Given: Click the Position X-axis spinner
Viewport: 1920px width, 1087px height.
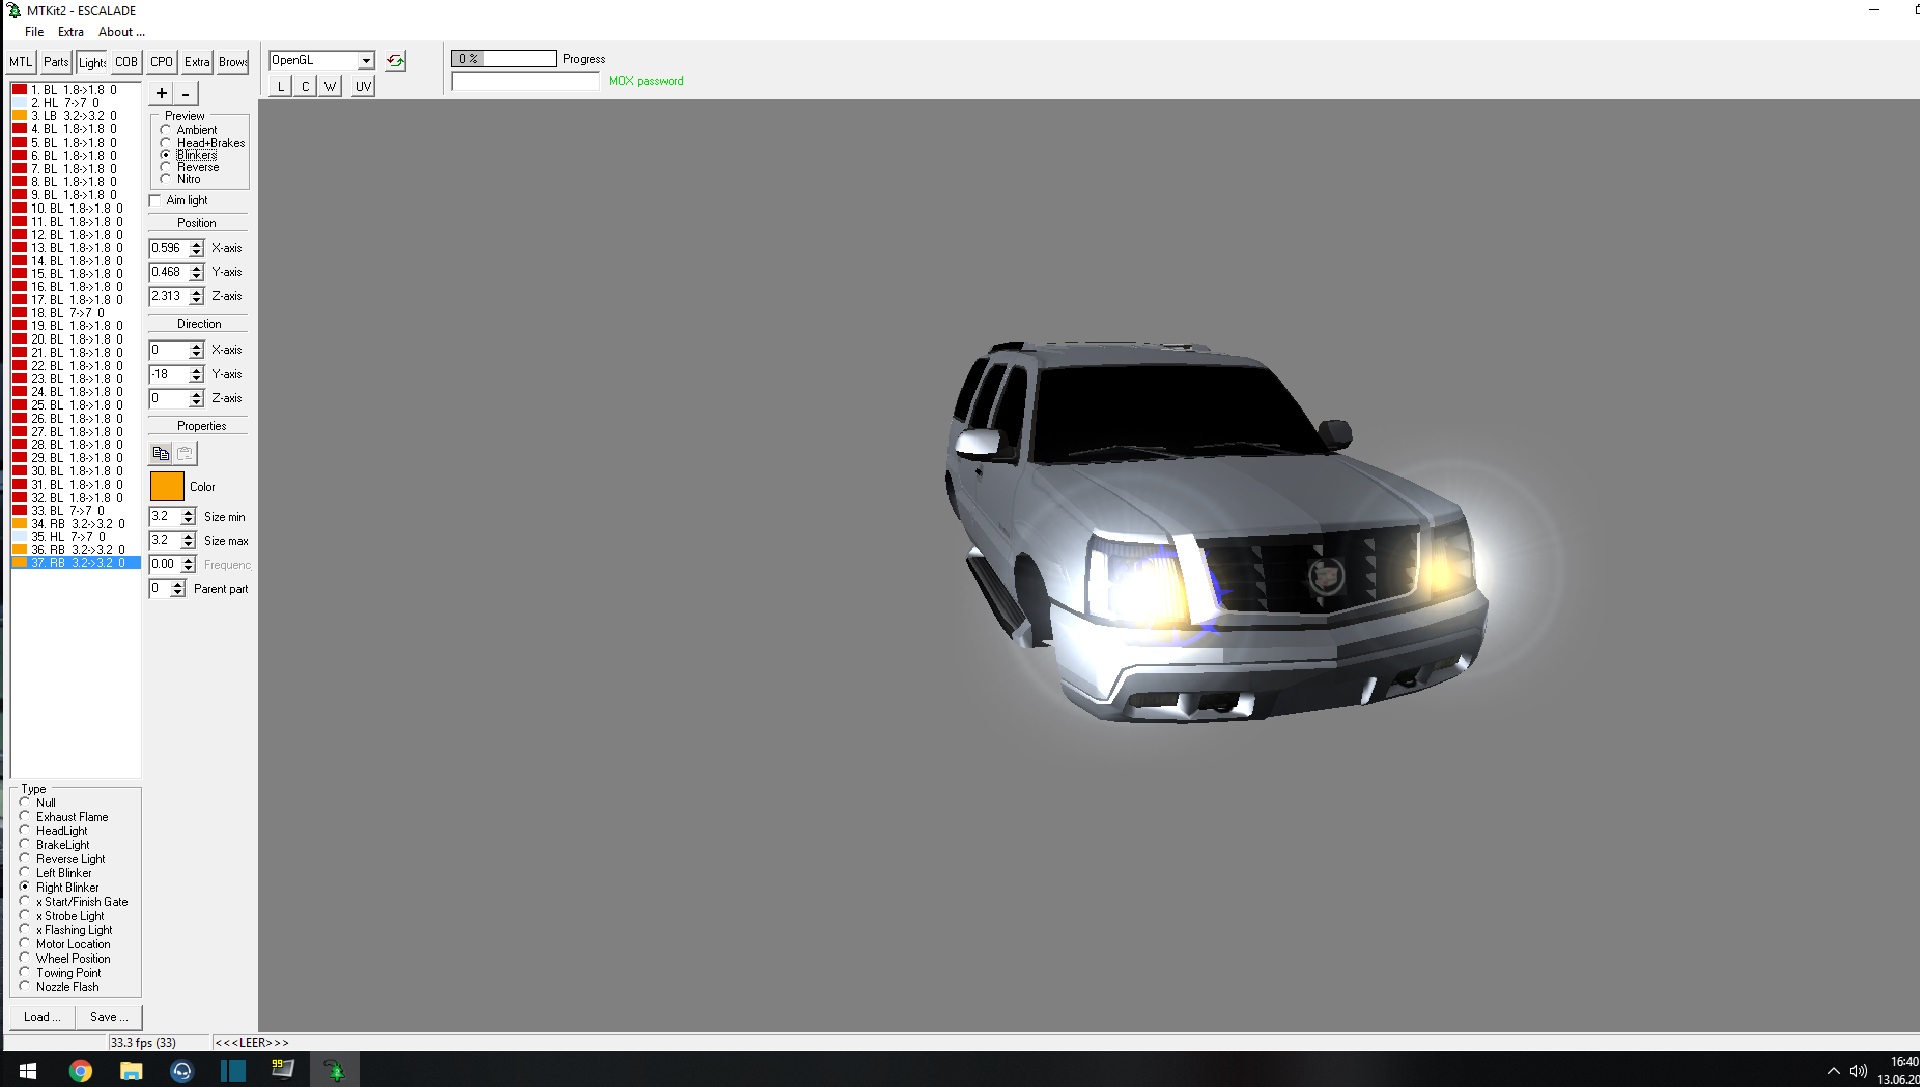Looking at the screenshot, I should click(196, 248).
